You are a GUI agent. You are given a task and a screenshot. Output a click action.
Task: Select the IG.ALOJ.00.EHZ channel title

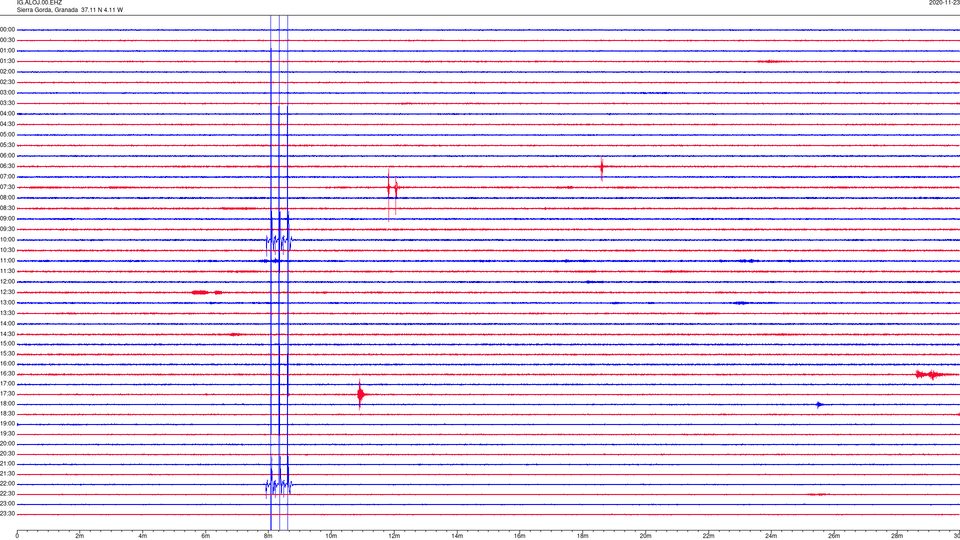[39, 3]
